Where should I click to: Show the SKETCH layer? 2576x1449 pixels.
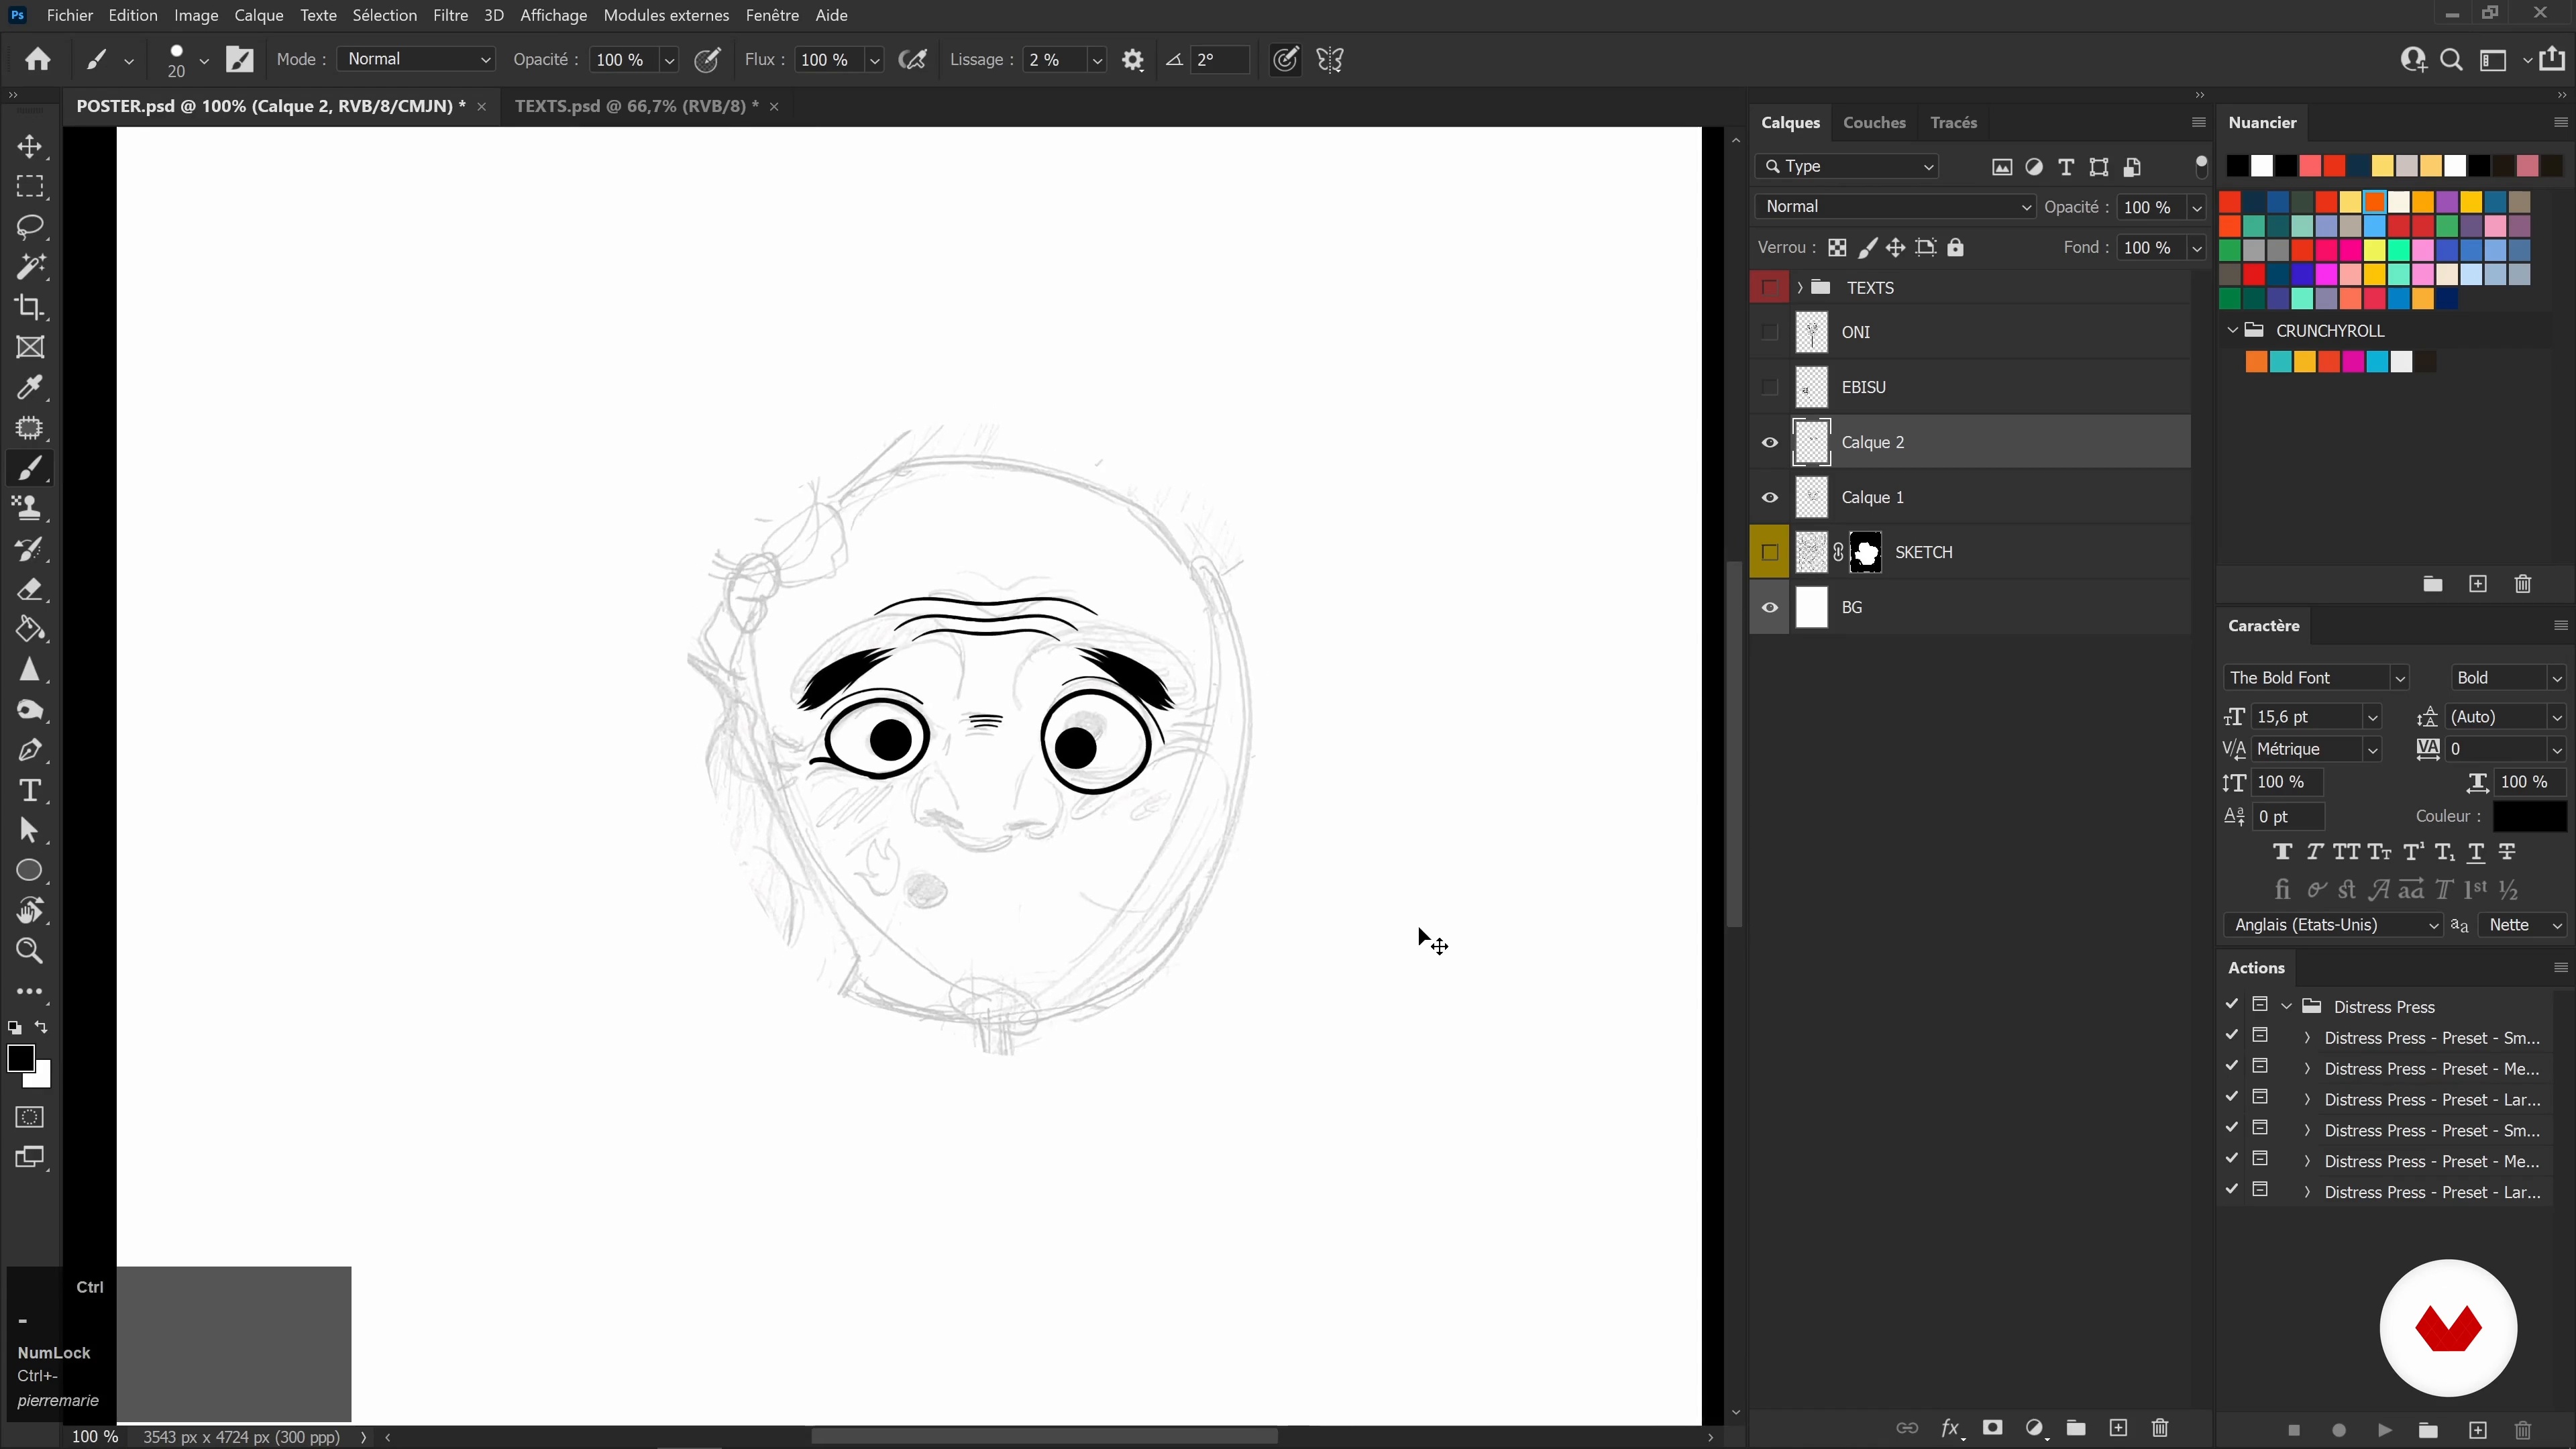click(x=1769, y=552)
